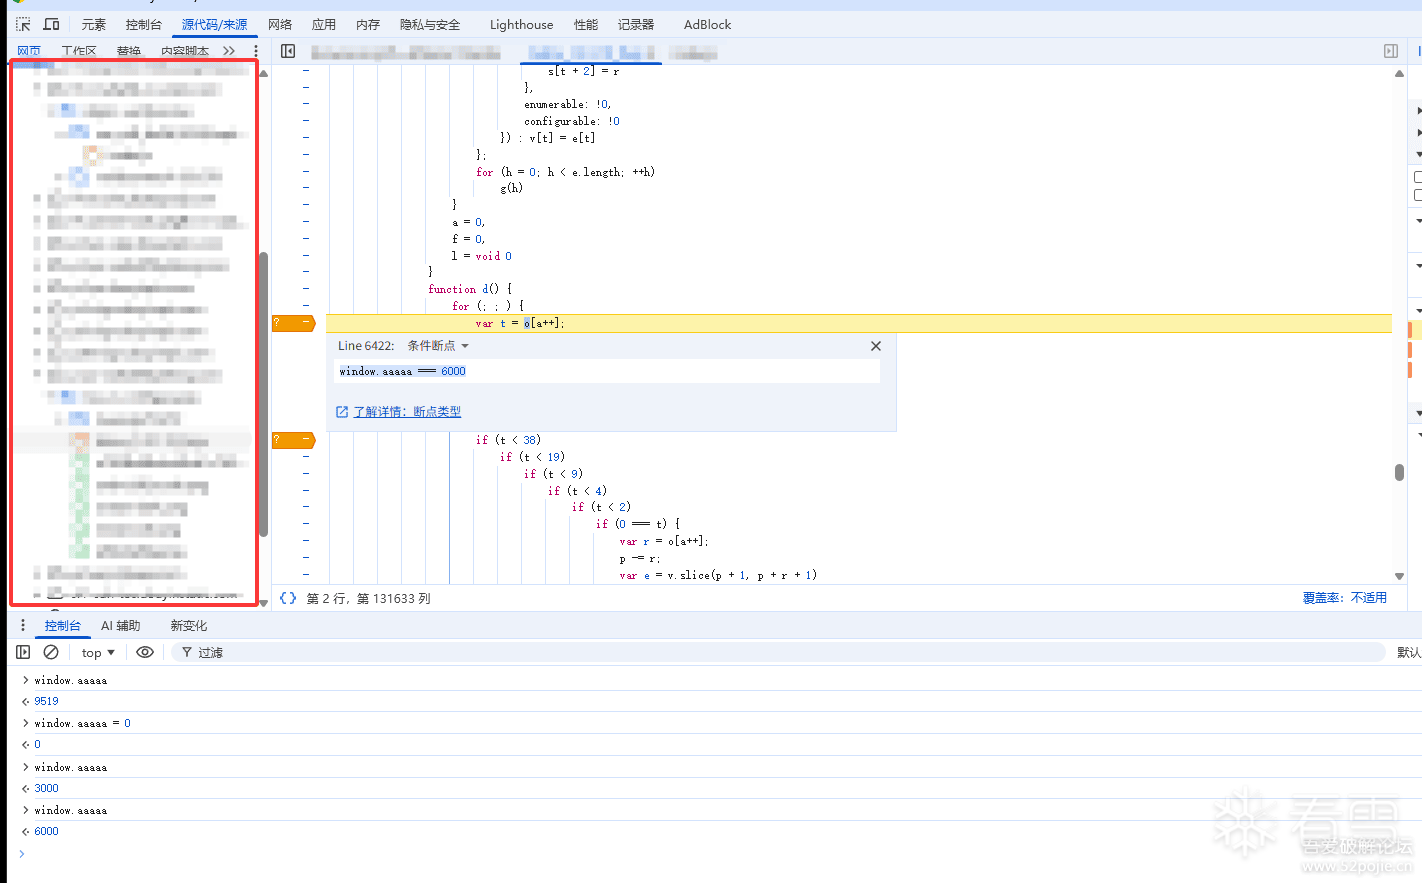Create a live expression with the eye icon
Image resolution: width=1422 pixels, height=883 pixels.
coord(145,652)
